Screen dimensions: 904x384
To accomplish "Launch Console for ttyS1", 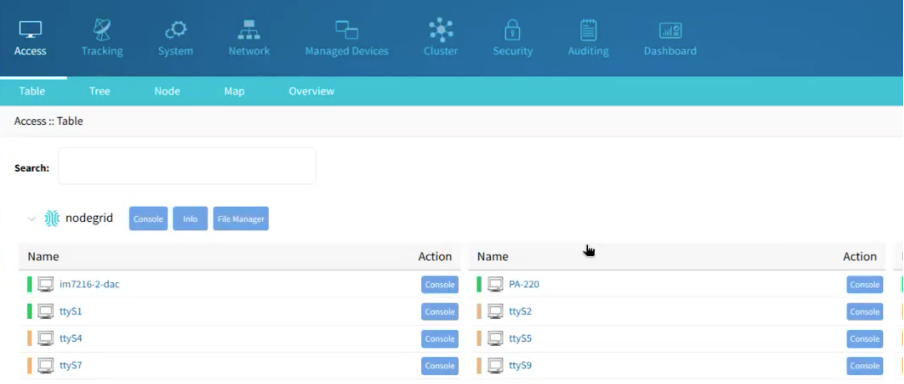I will [x=439, y=311].
